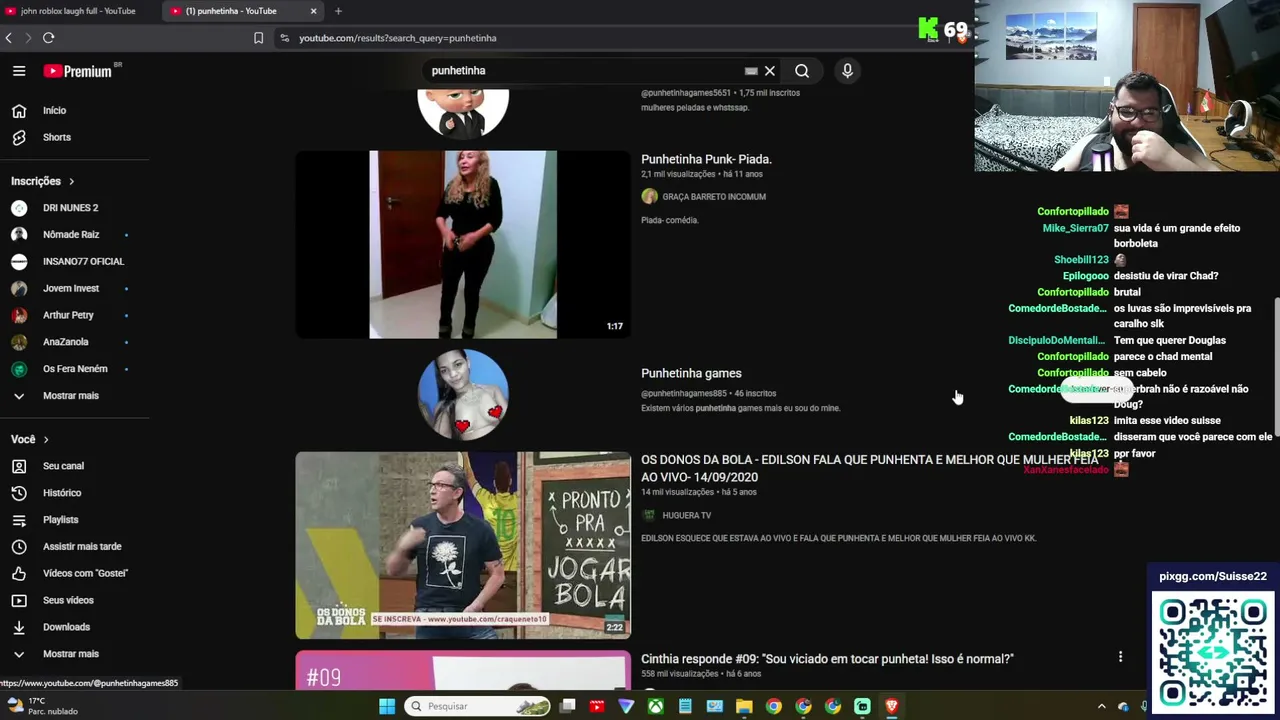Open a new browser tab

point(338,11)
